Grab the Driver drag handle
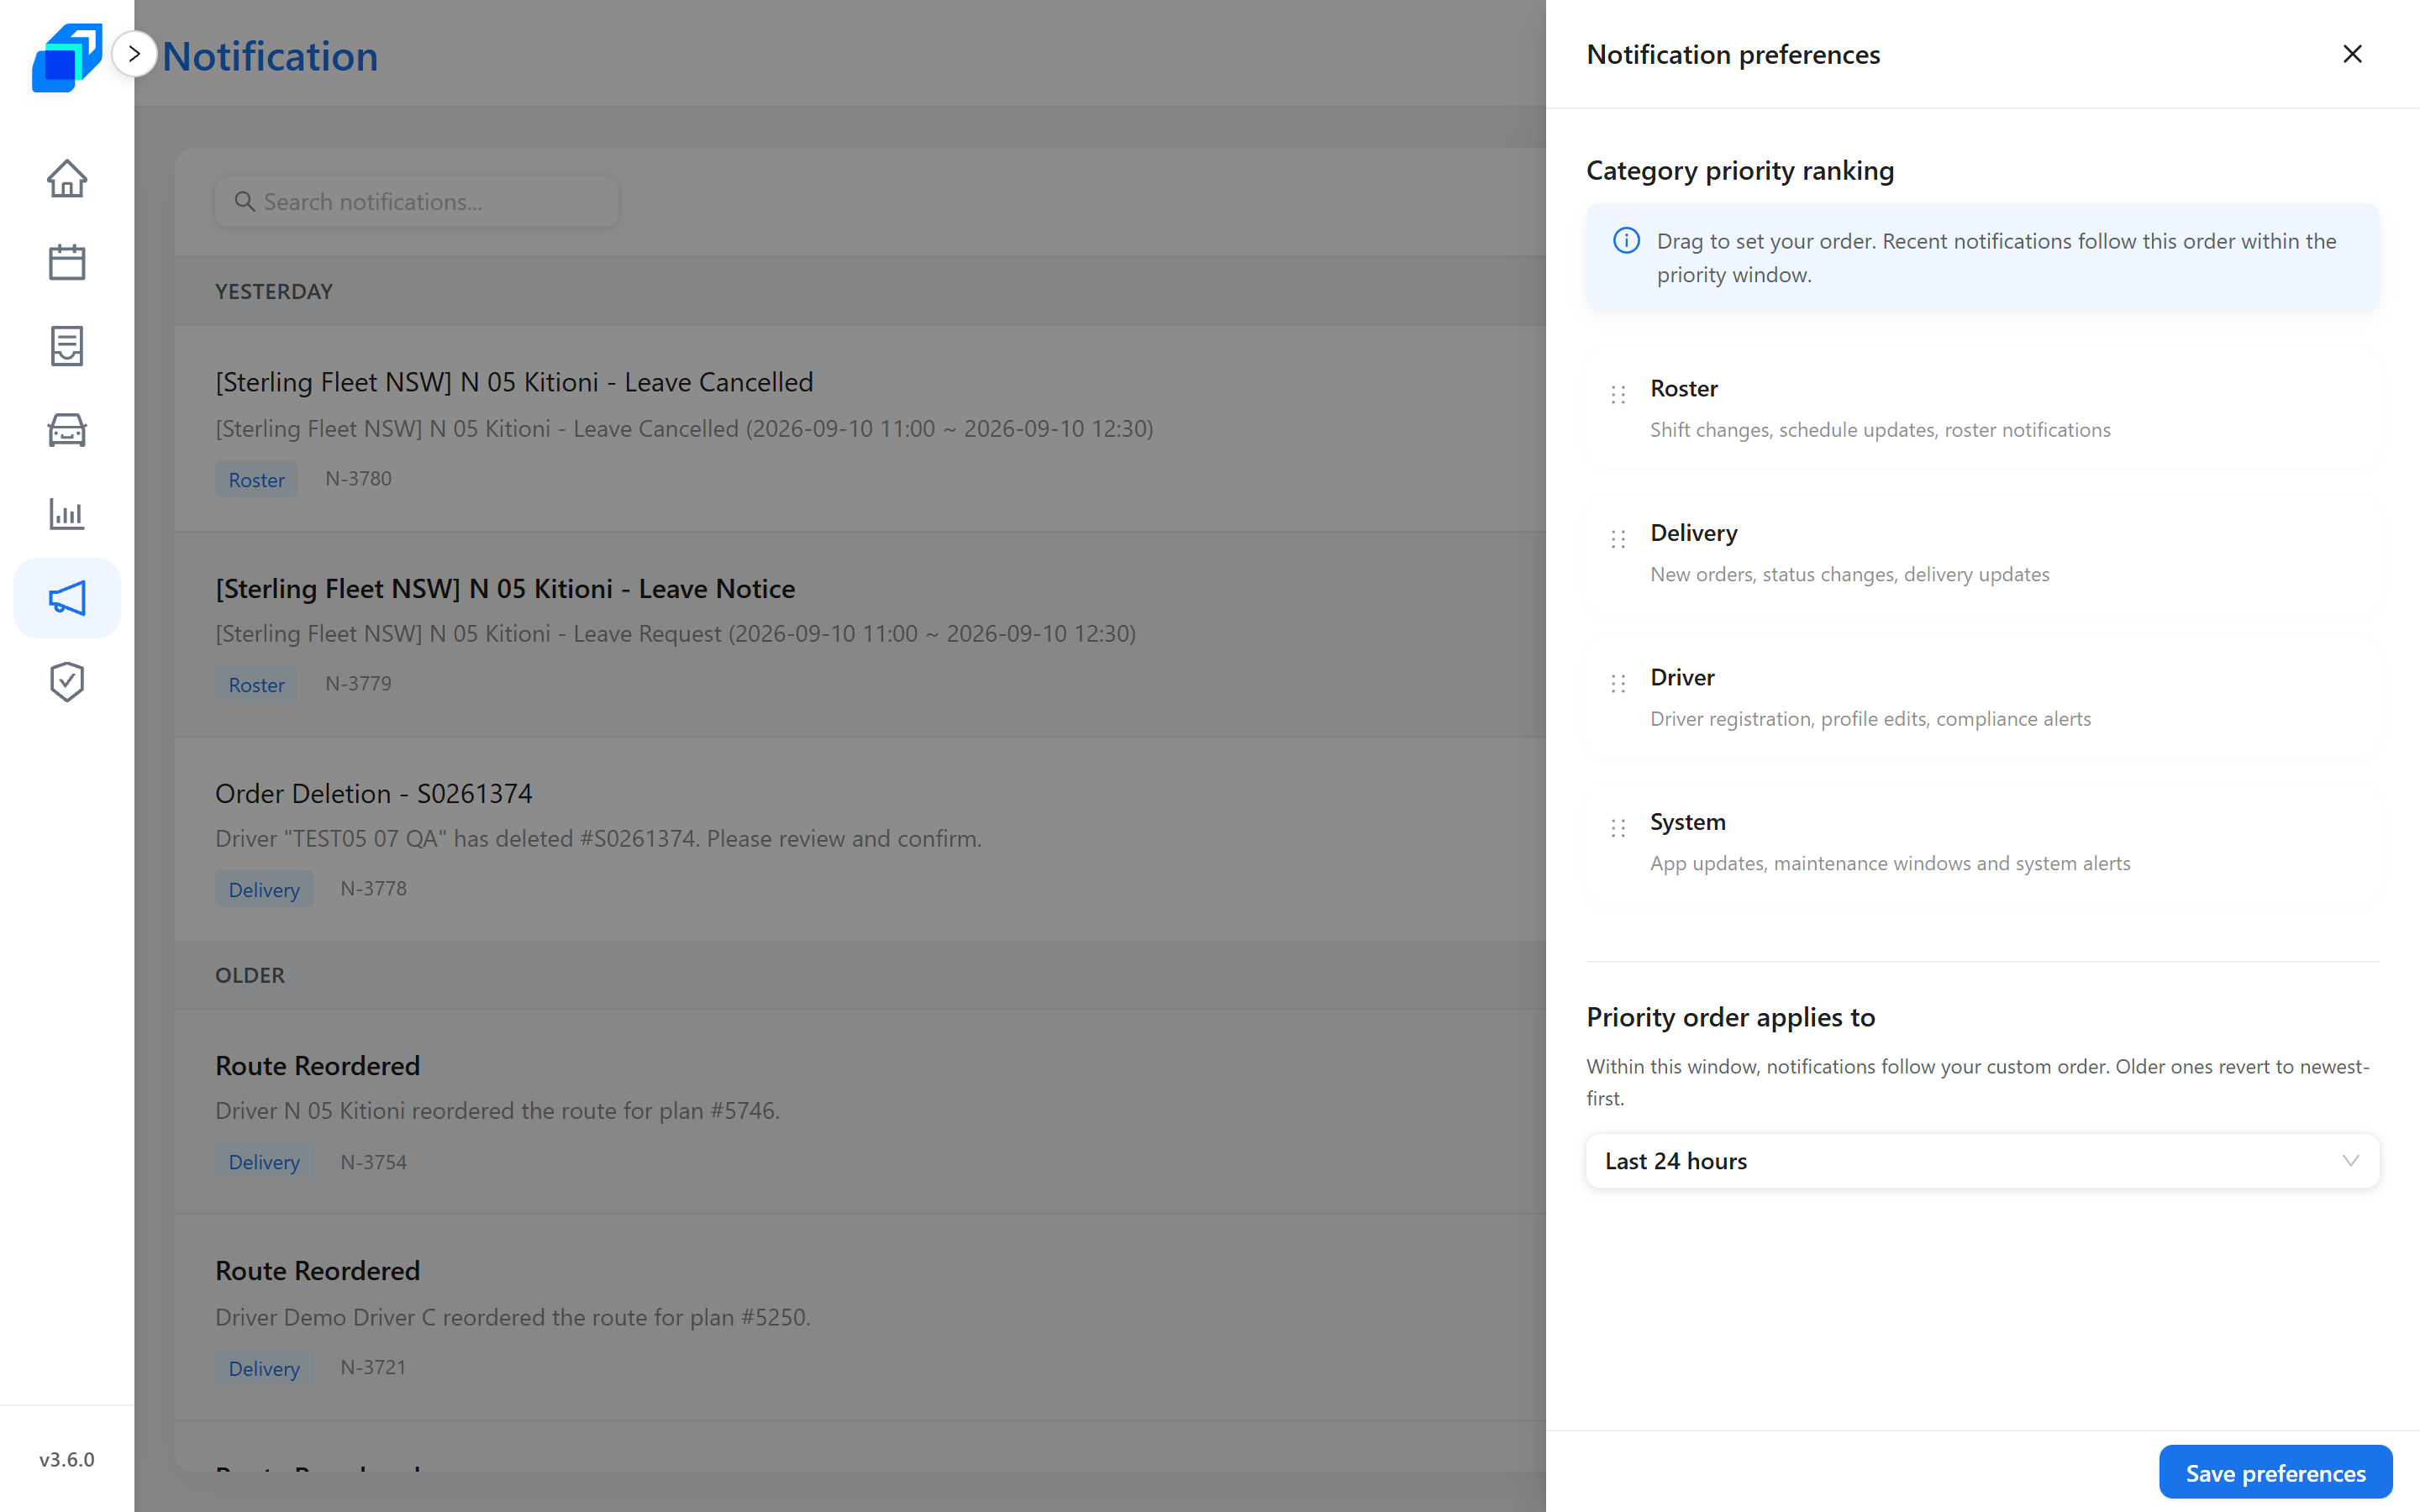Image resolution: width=2420 pixels, height=1512 pixels. (x=1618, y=683)
